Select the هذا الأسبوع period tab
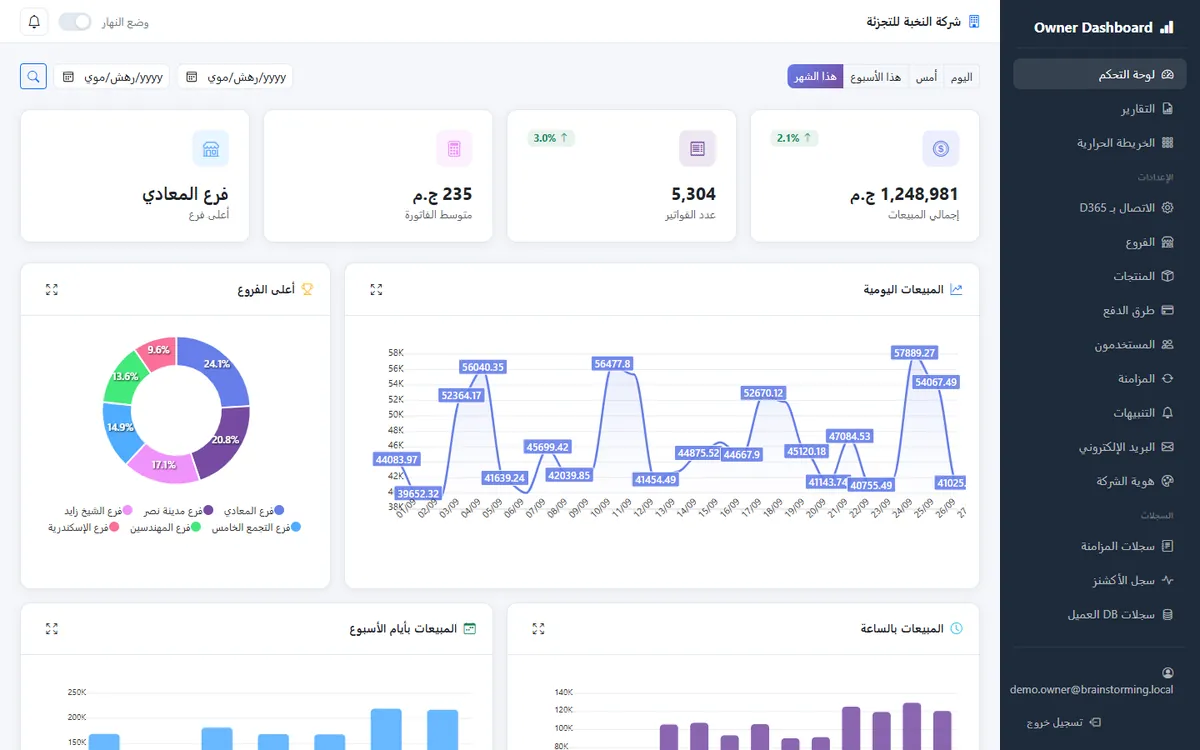This screenshot has width=1200, height=750. 875,77
